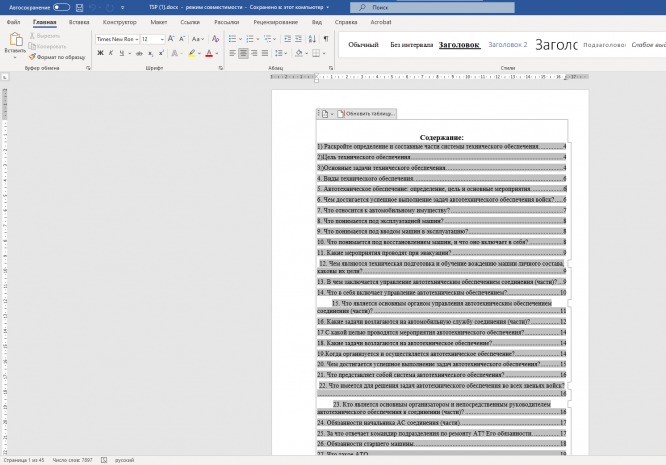The width and height of the screenshot is (666, 465).
Task: Open highlight color dropdown arrow
Action: tap(199, 54)
